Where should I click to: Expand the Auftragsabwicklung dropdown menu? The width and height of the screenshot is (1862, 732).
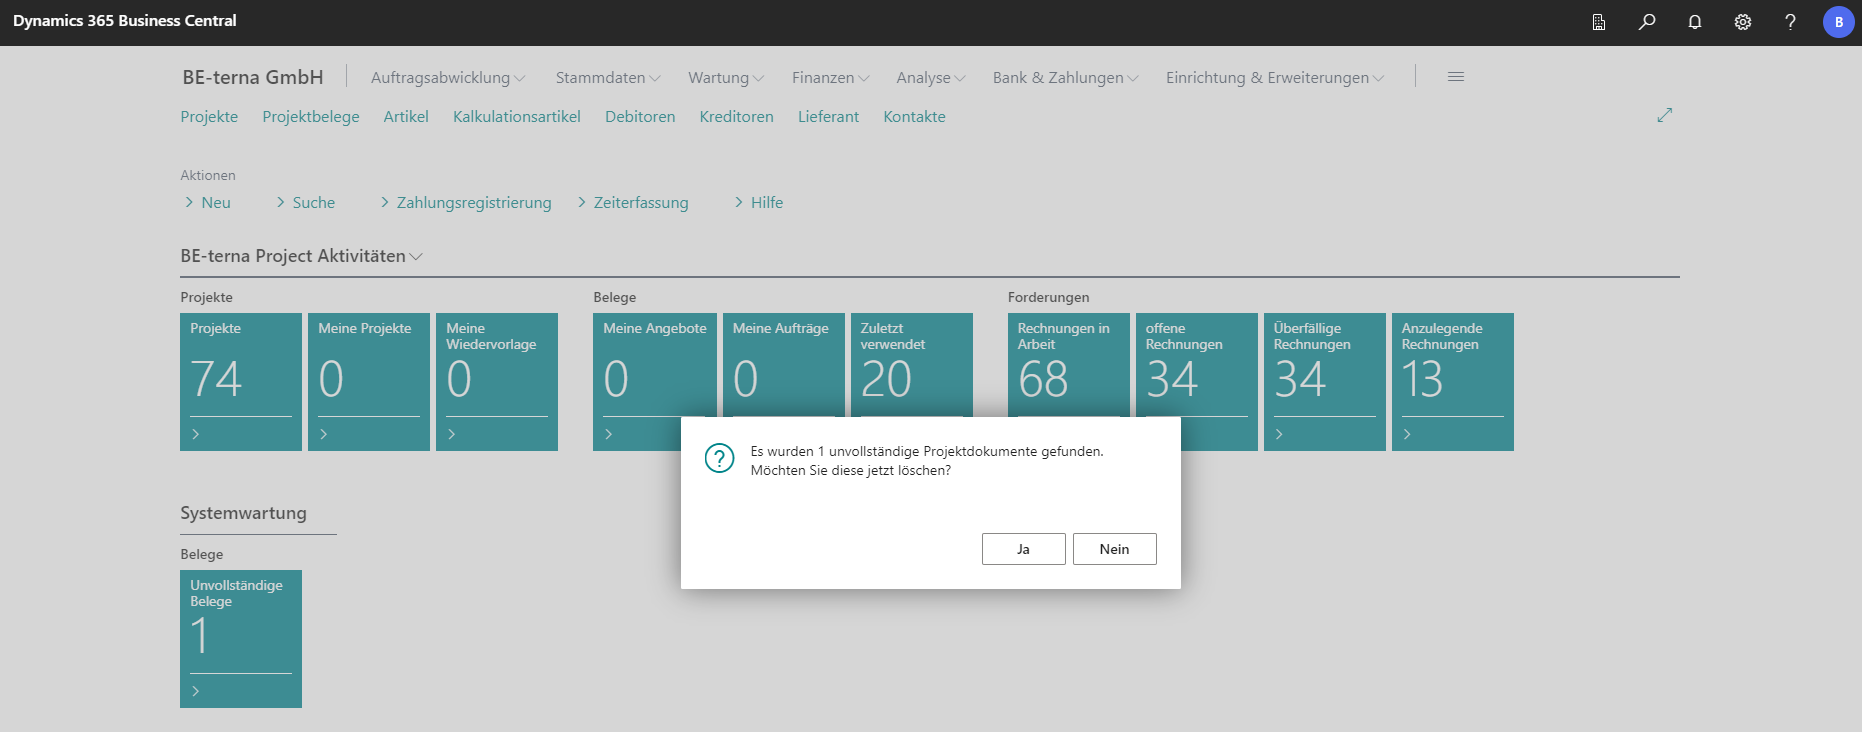(x=447, y=78)
